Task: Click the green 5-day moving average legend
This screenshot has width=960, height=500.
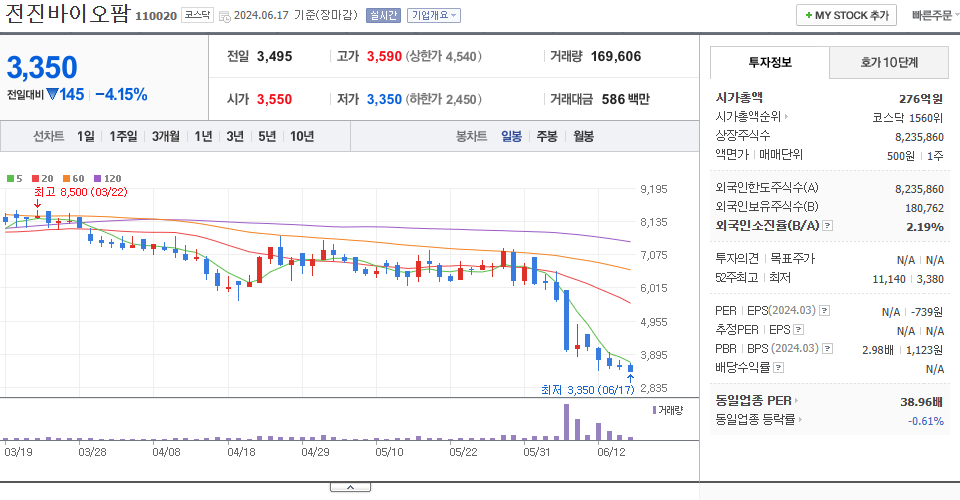Action: click(15, 179)
